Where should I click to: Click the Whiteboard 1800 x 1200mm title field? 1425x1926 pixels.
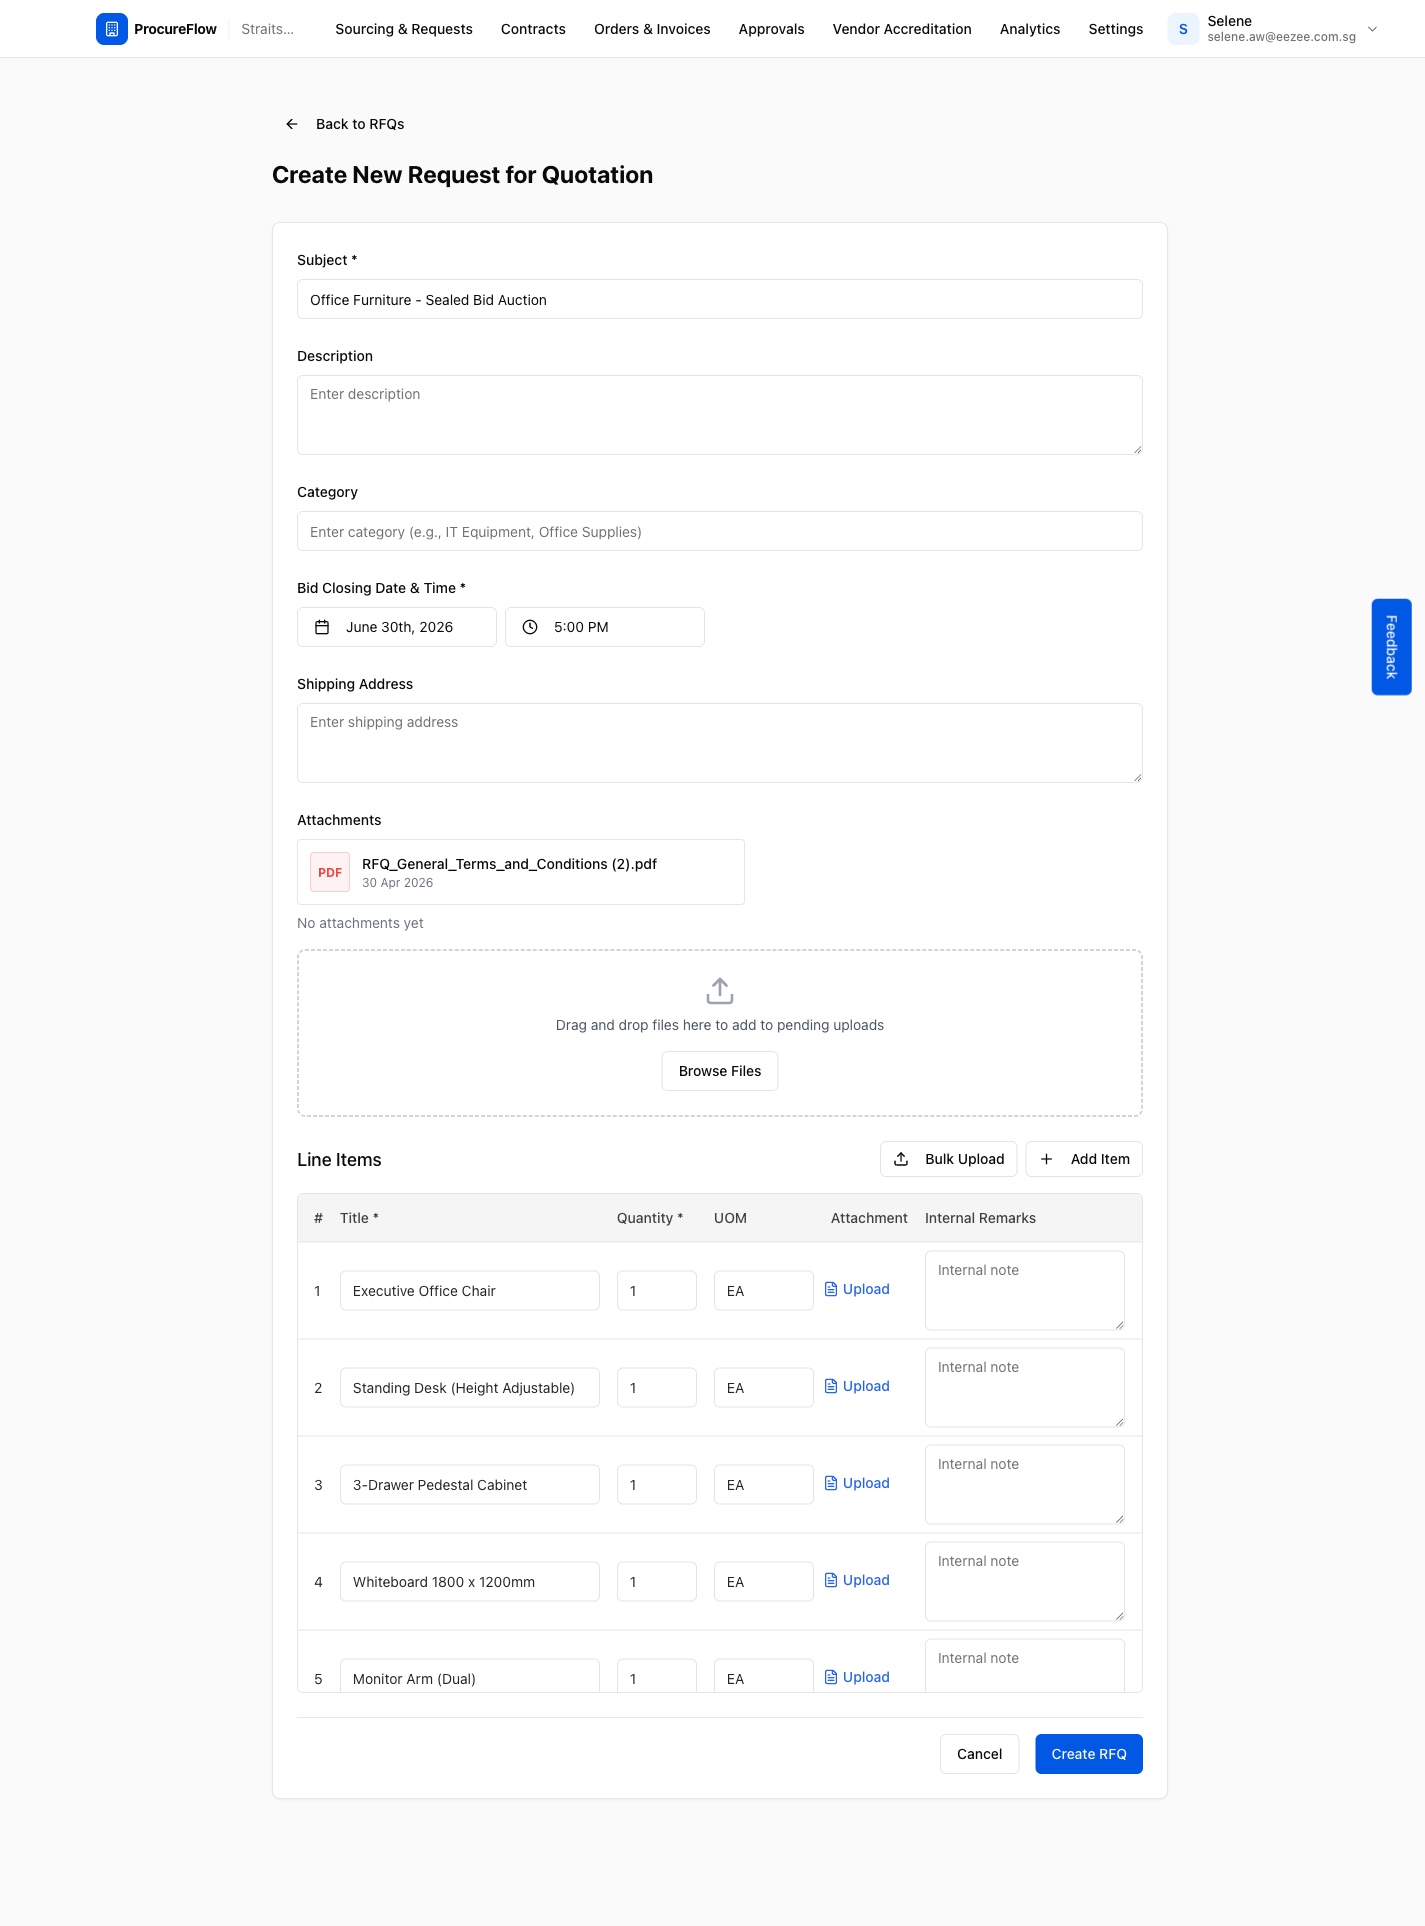470,1581
